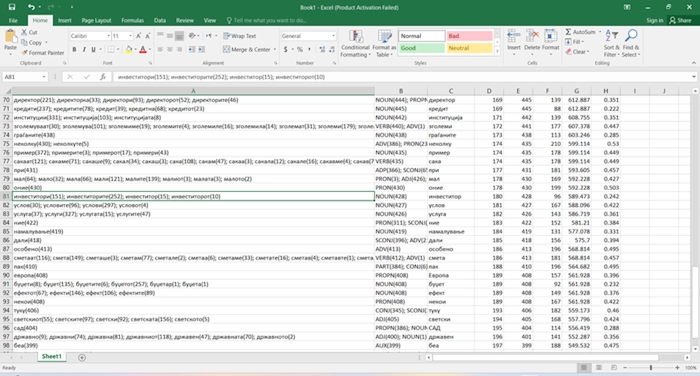
Task: Click Increase Indent icon
Action: tap(201, 50)
